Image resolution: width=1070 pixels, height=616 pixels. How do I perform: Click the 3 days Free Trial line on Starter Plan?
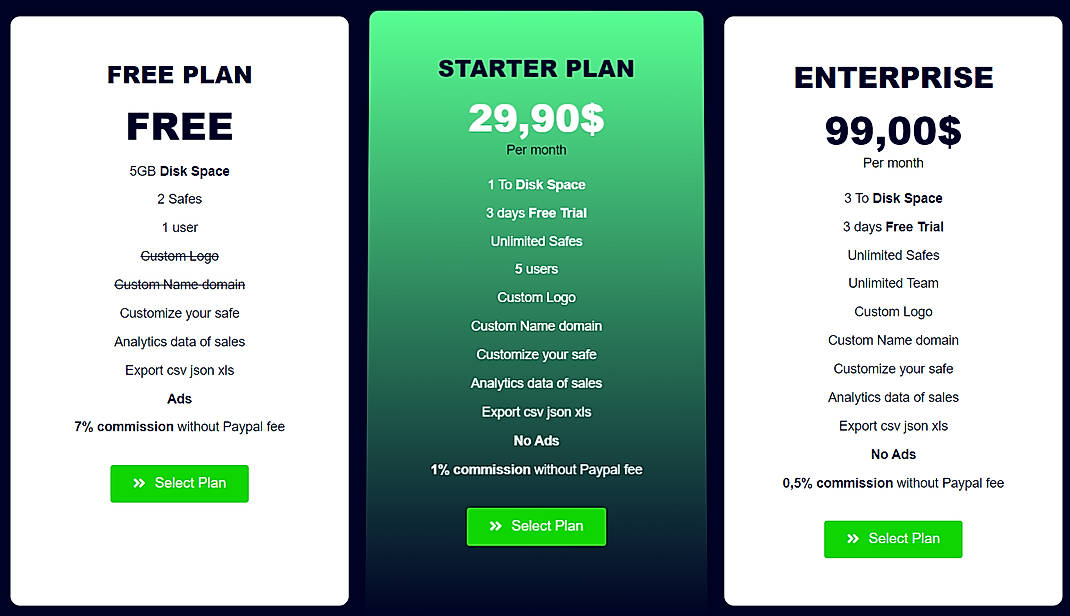[x=536, y=213]
